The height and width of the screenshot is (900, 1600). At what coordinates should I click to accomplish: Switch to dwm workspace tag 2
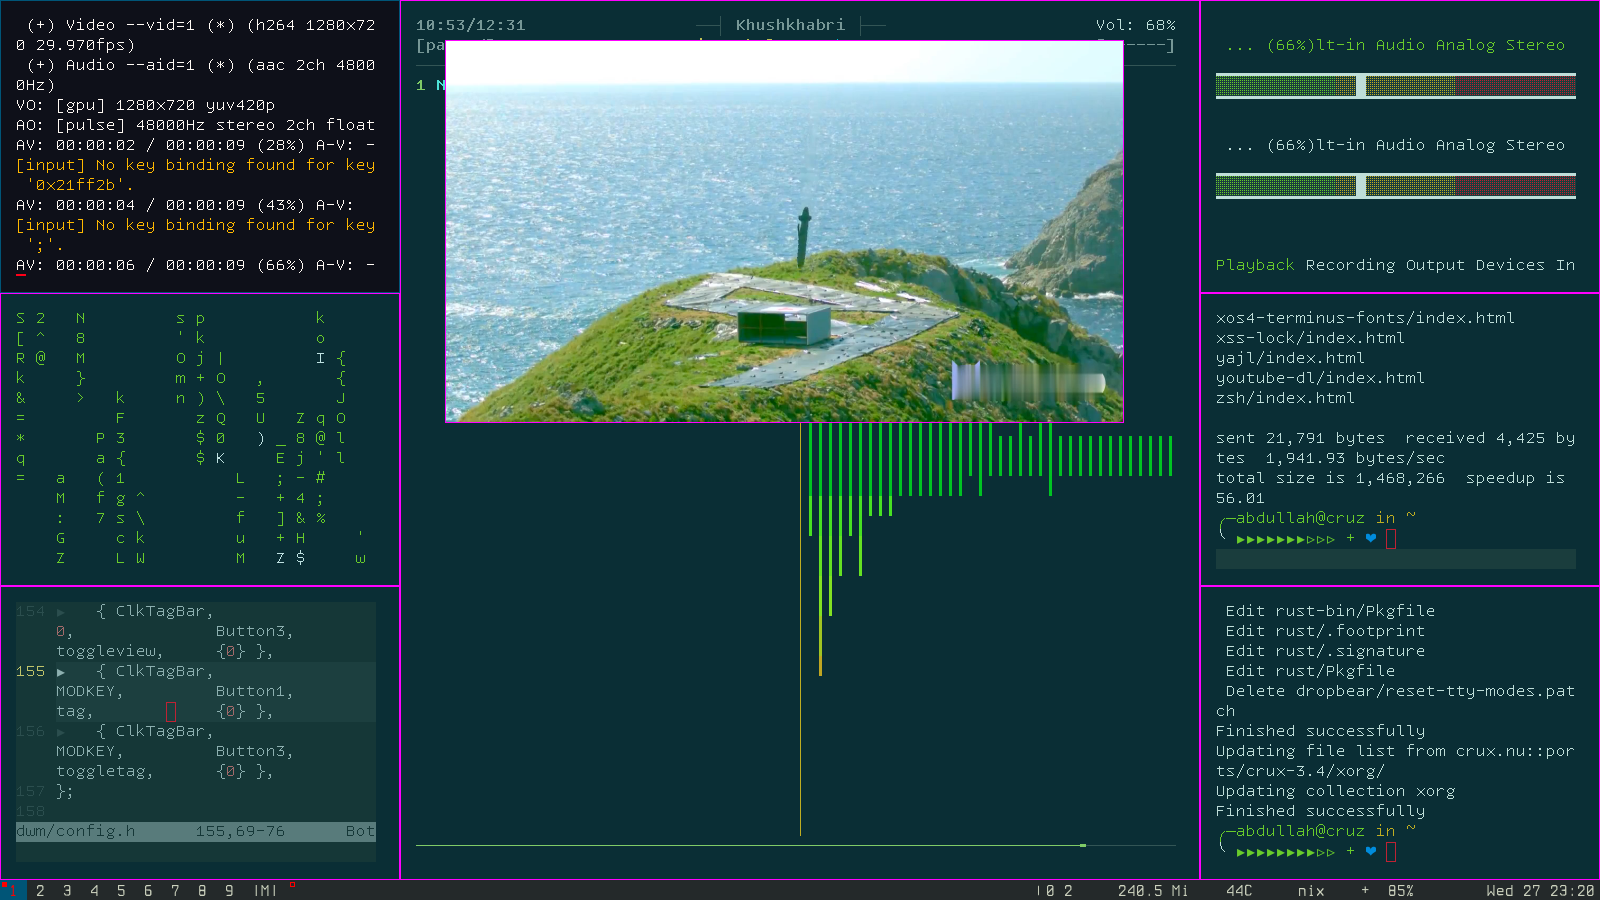click(40, 890)
